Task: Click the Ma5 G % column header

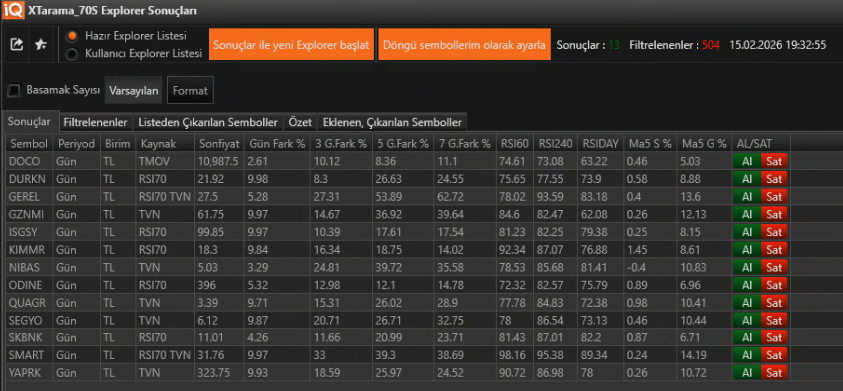Action: [x=704, y=144]
